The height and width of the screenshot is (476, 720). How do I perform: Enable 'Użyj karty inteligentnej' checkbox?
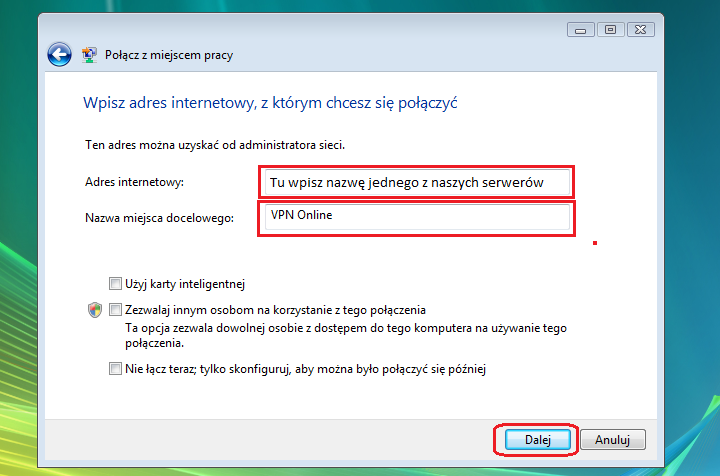(115, 284)
